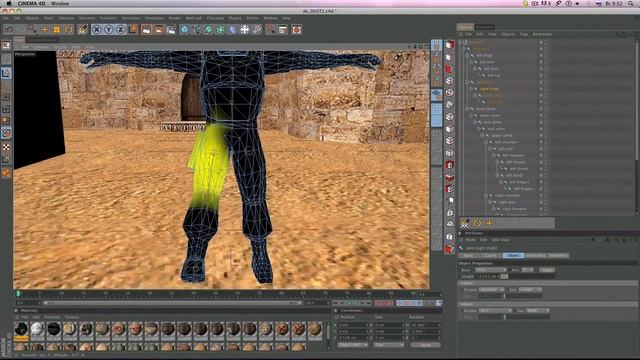Screen dimensions: 640x360
Task: Collapse the upper spine joint branch
Action: pos(482,136)
